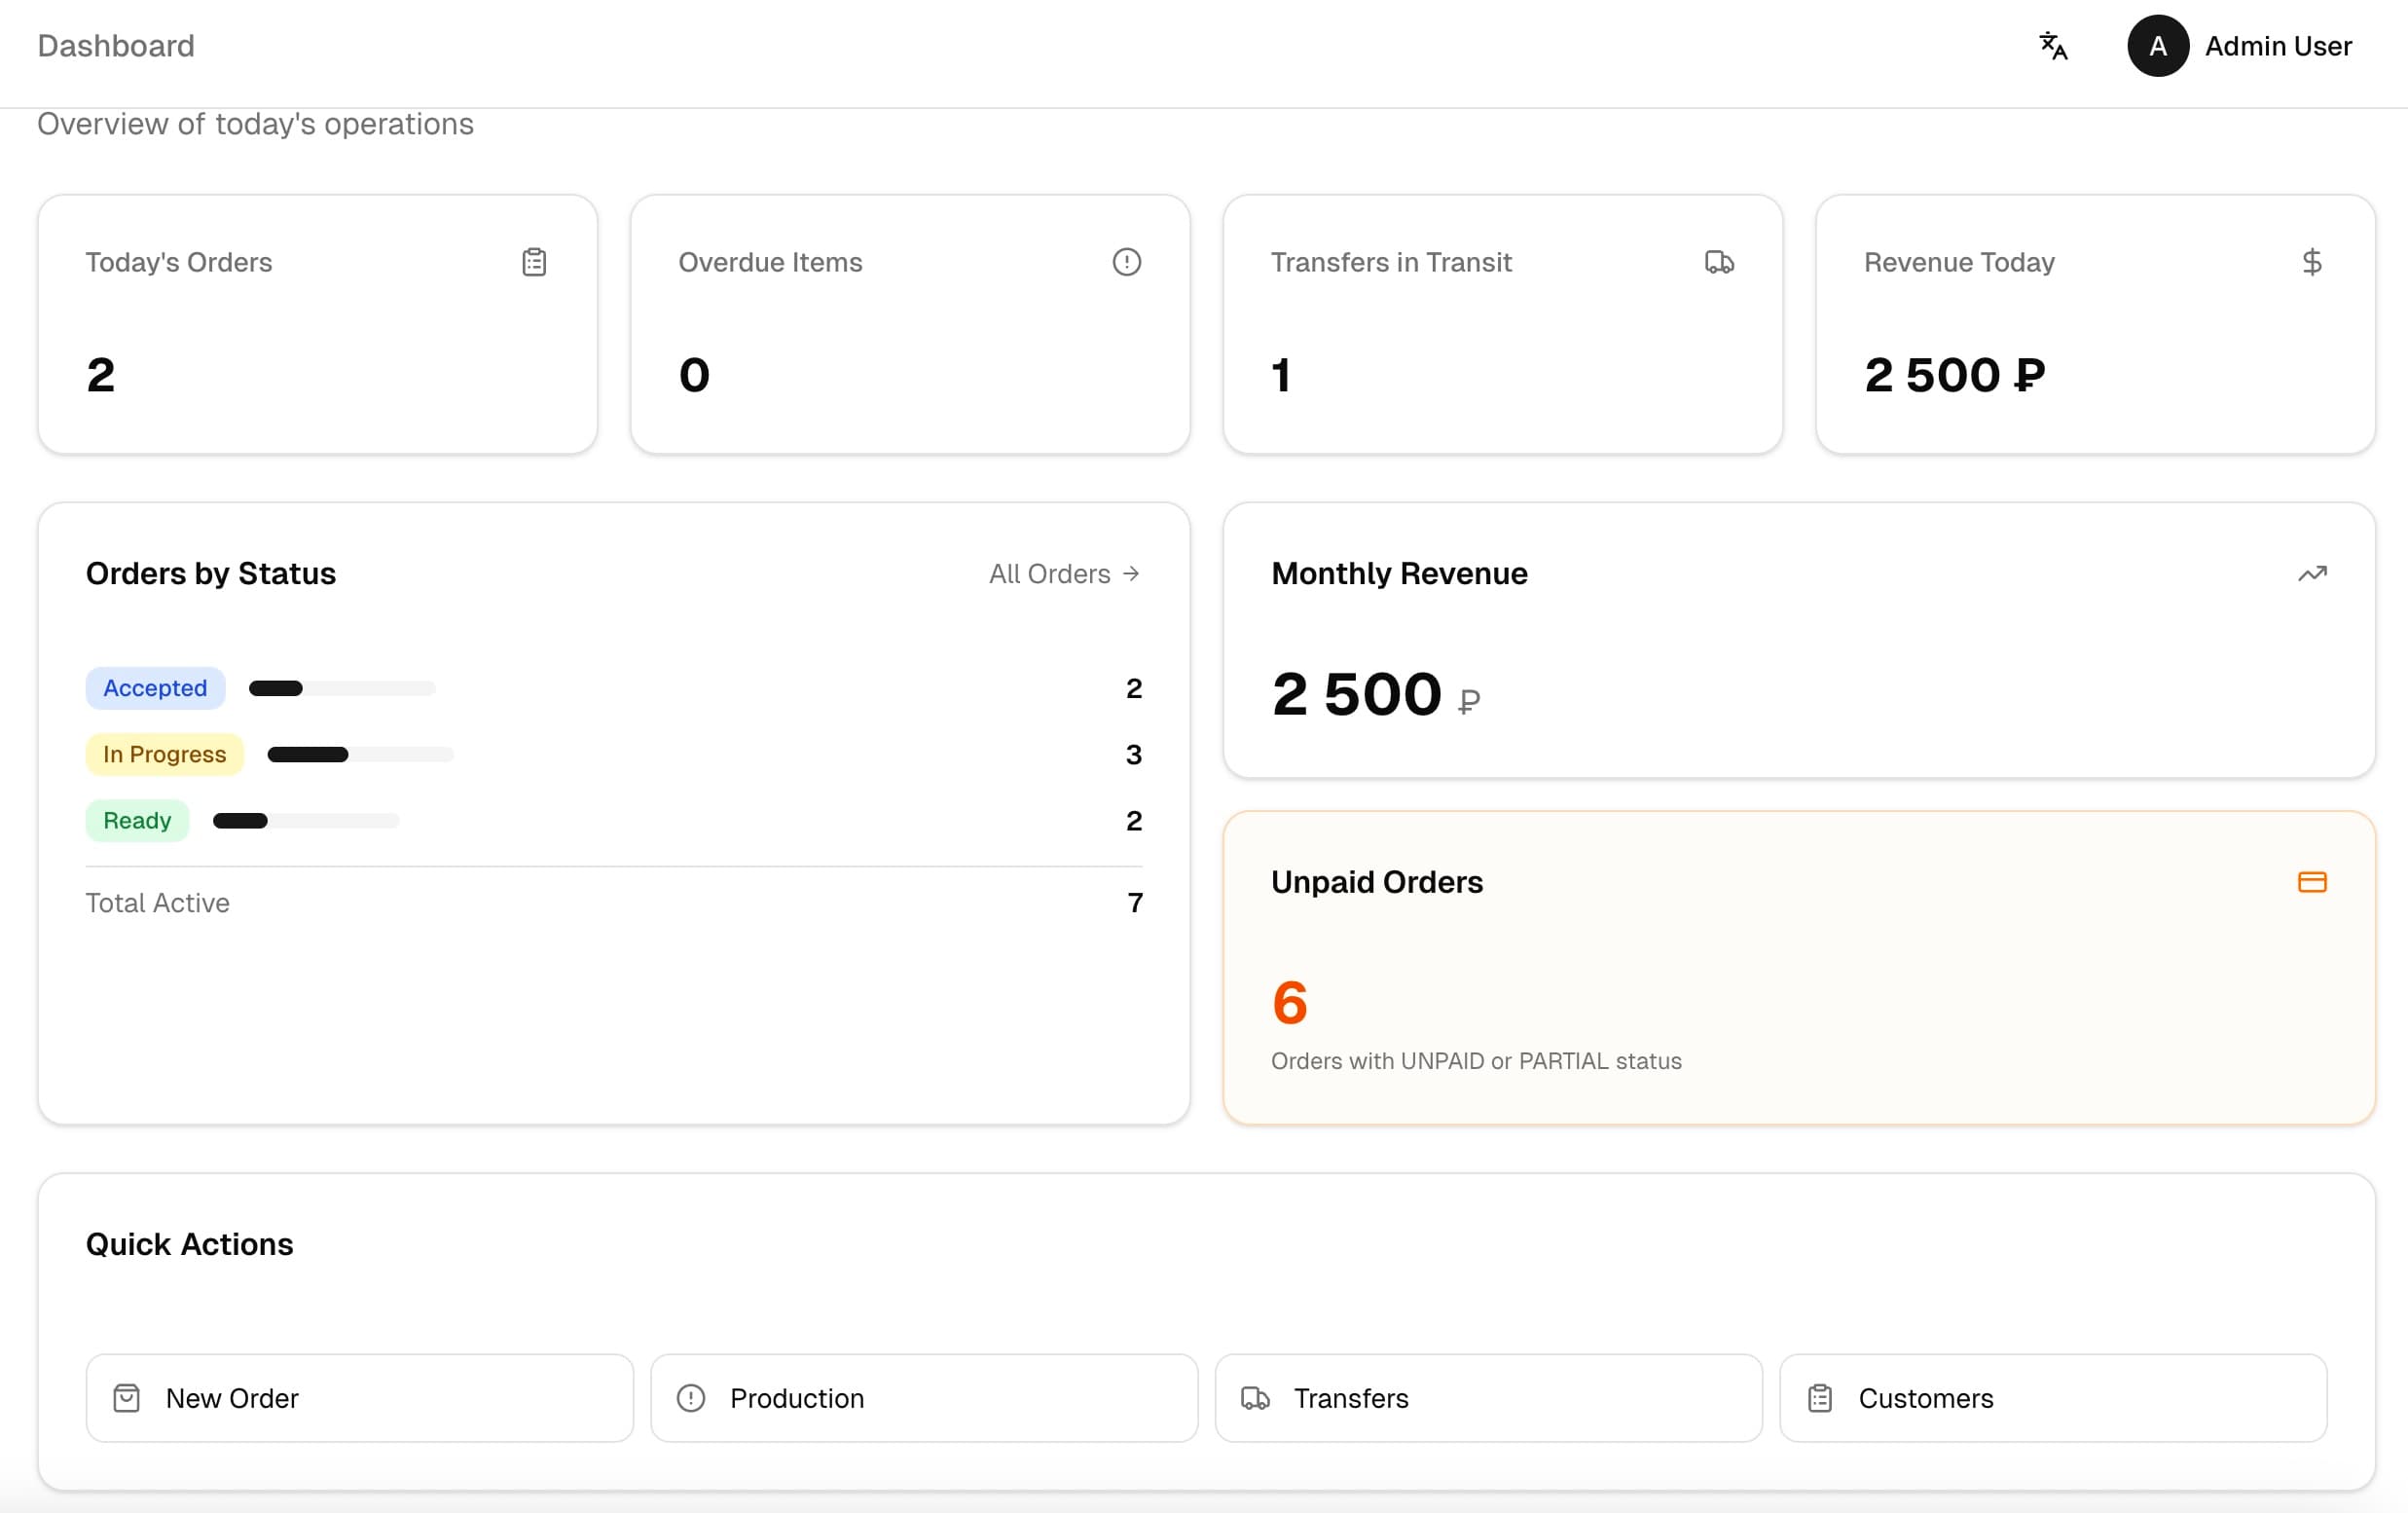The image size is (2408, 1513).
Task: Click the In Progress status progress bar
Action: coord(360,754)
